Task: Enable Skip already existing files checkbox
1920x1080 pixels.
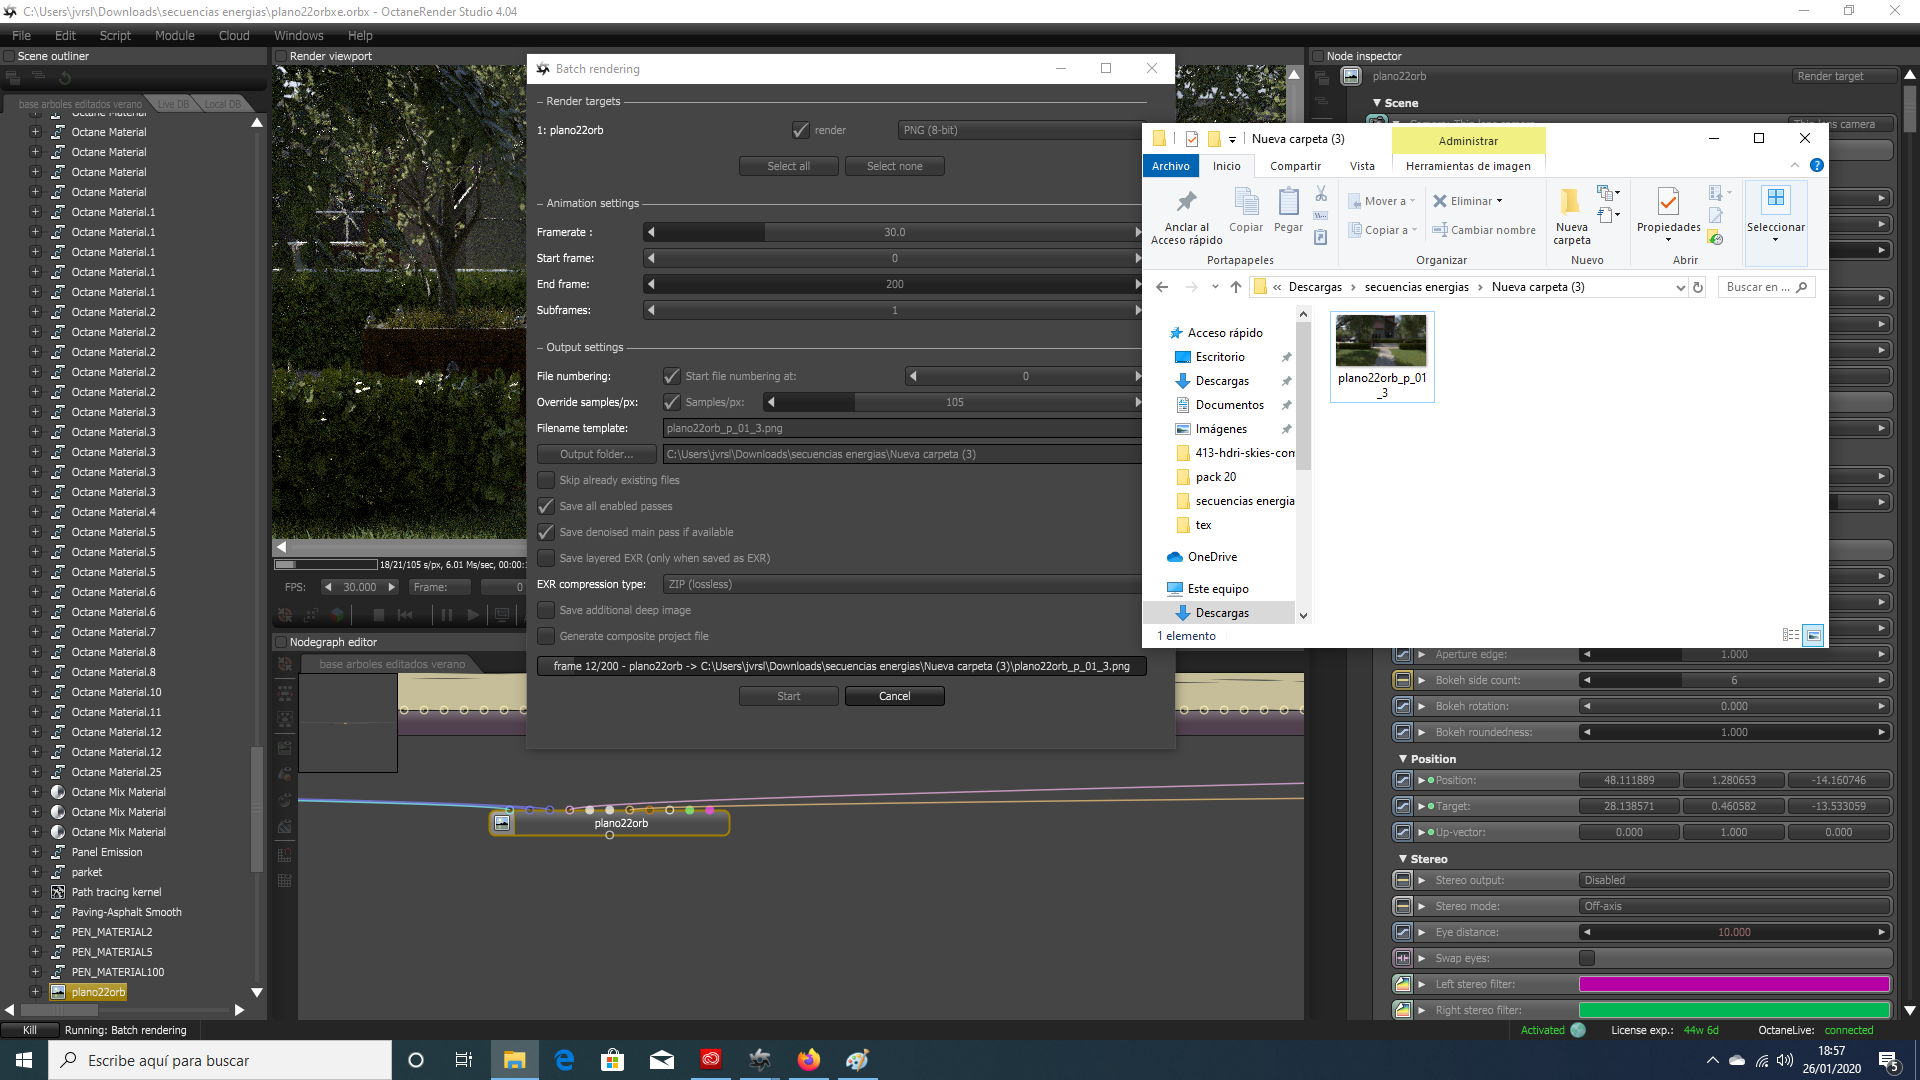Action: click(x=546, y=480)
